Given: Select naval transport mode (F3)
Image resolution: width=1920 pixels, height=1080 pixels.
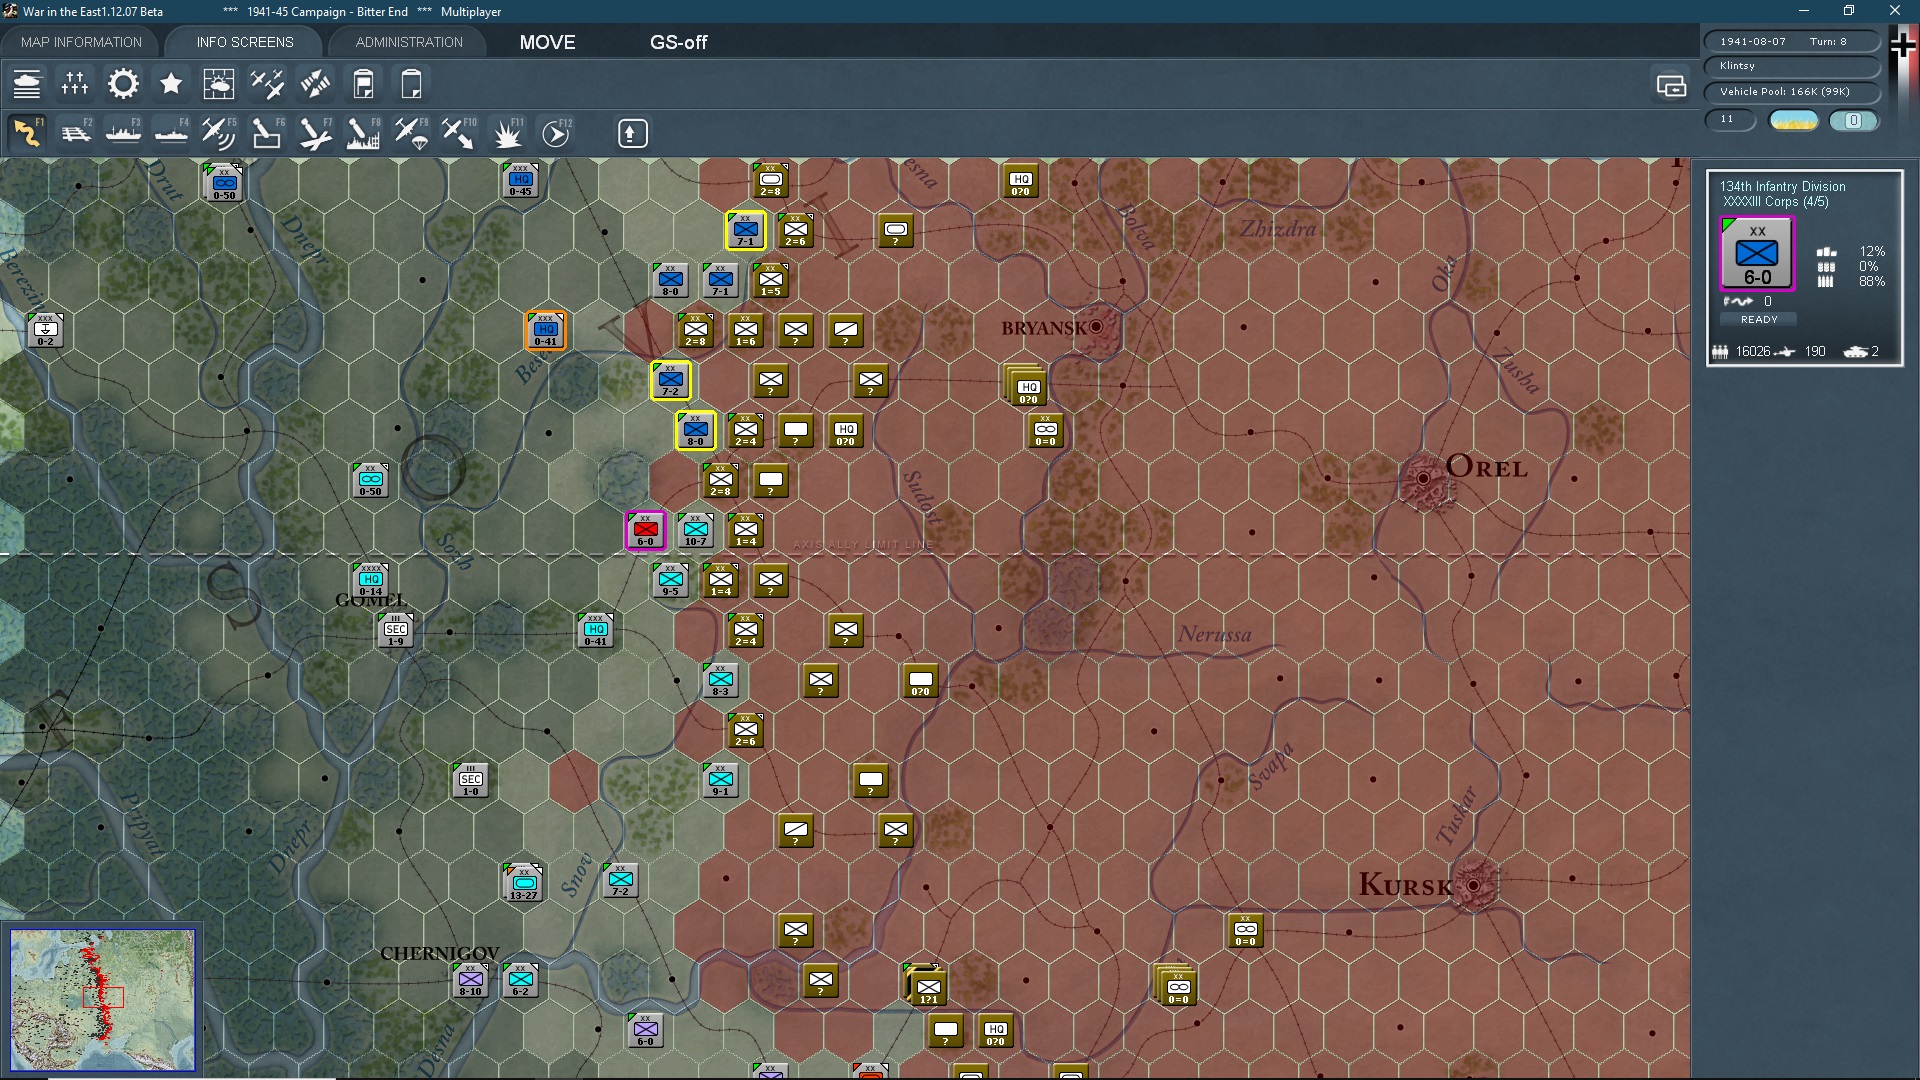Looking at the screenshot, I should (123, 133).
